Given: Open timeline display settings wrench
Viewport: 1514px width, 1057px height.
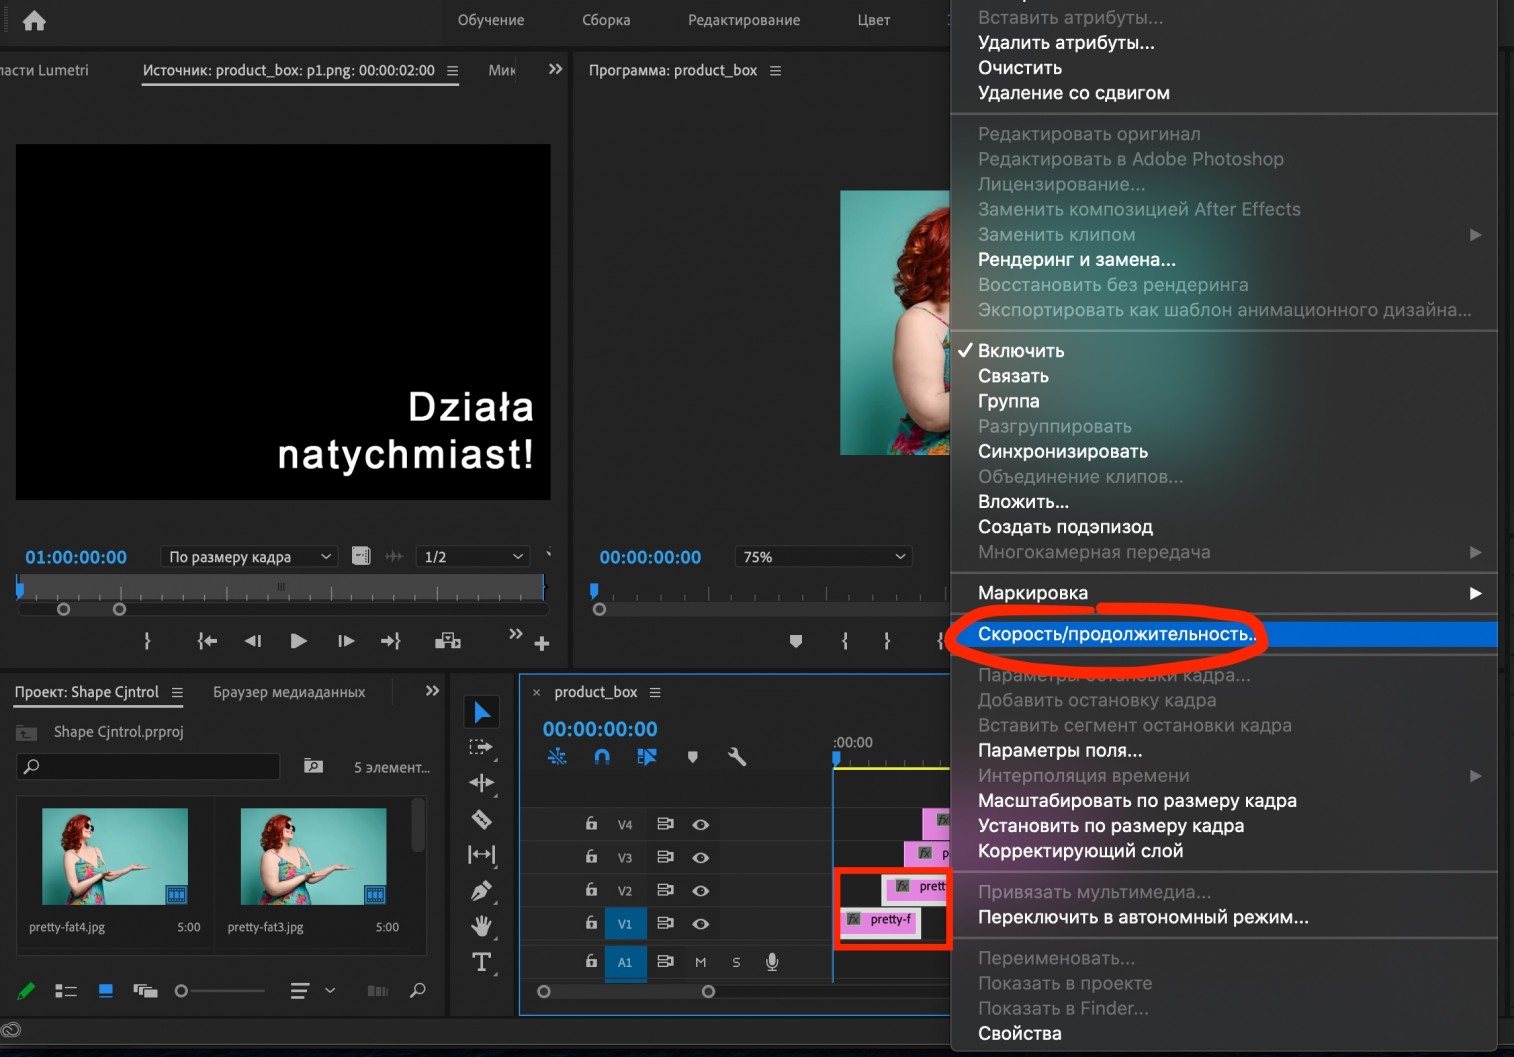Looking at the screenshot, I should click(737, 757).
